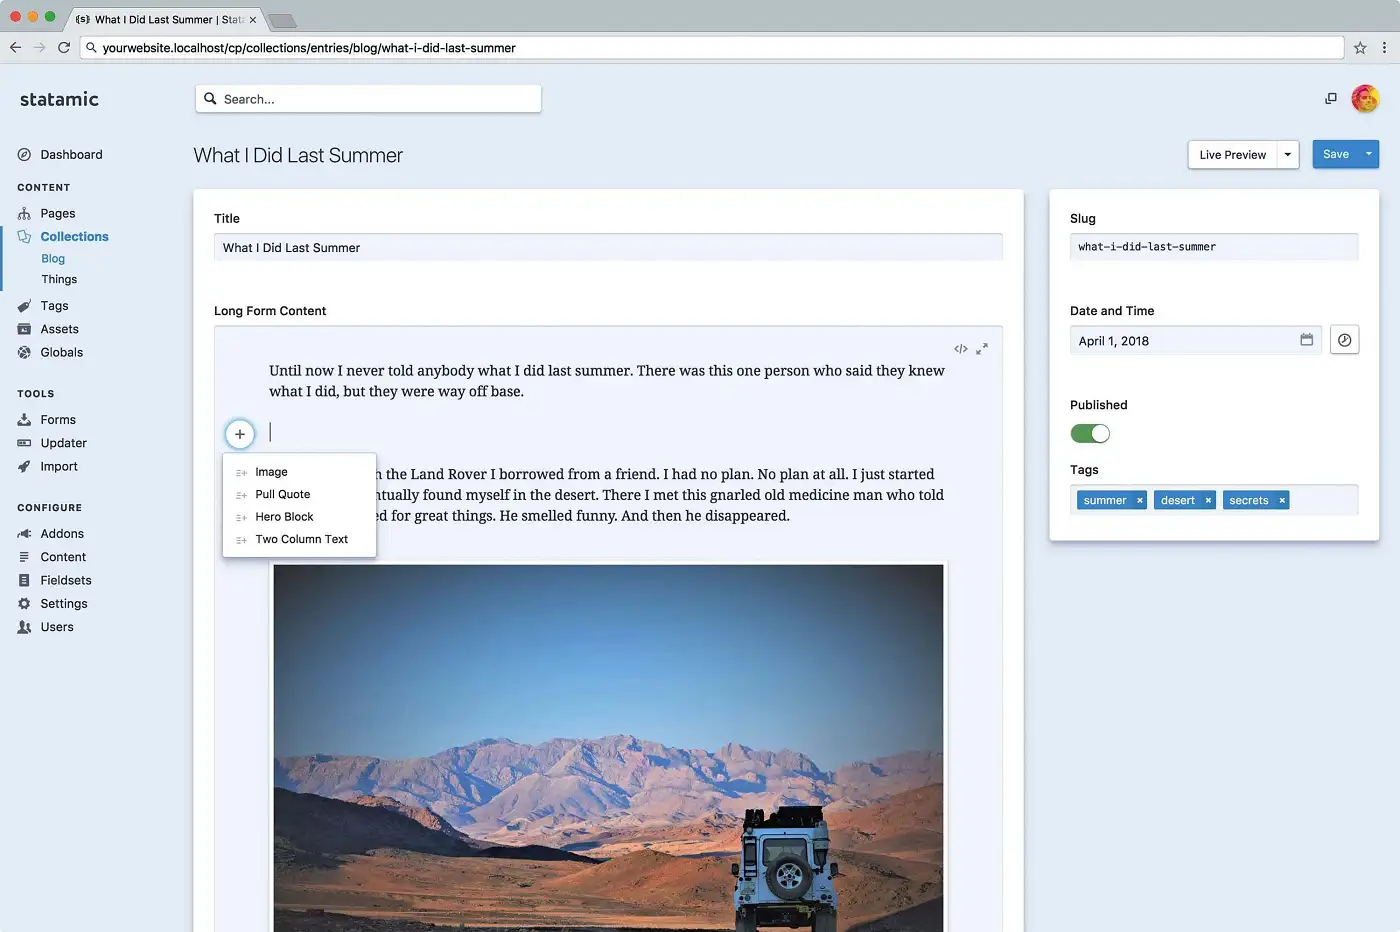The height and width of the screenshot is (932, 1400).
Task: Expand the Live Preview dropdown arrow
Action: click(1288, 155)
